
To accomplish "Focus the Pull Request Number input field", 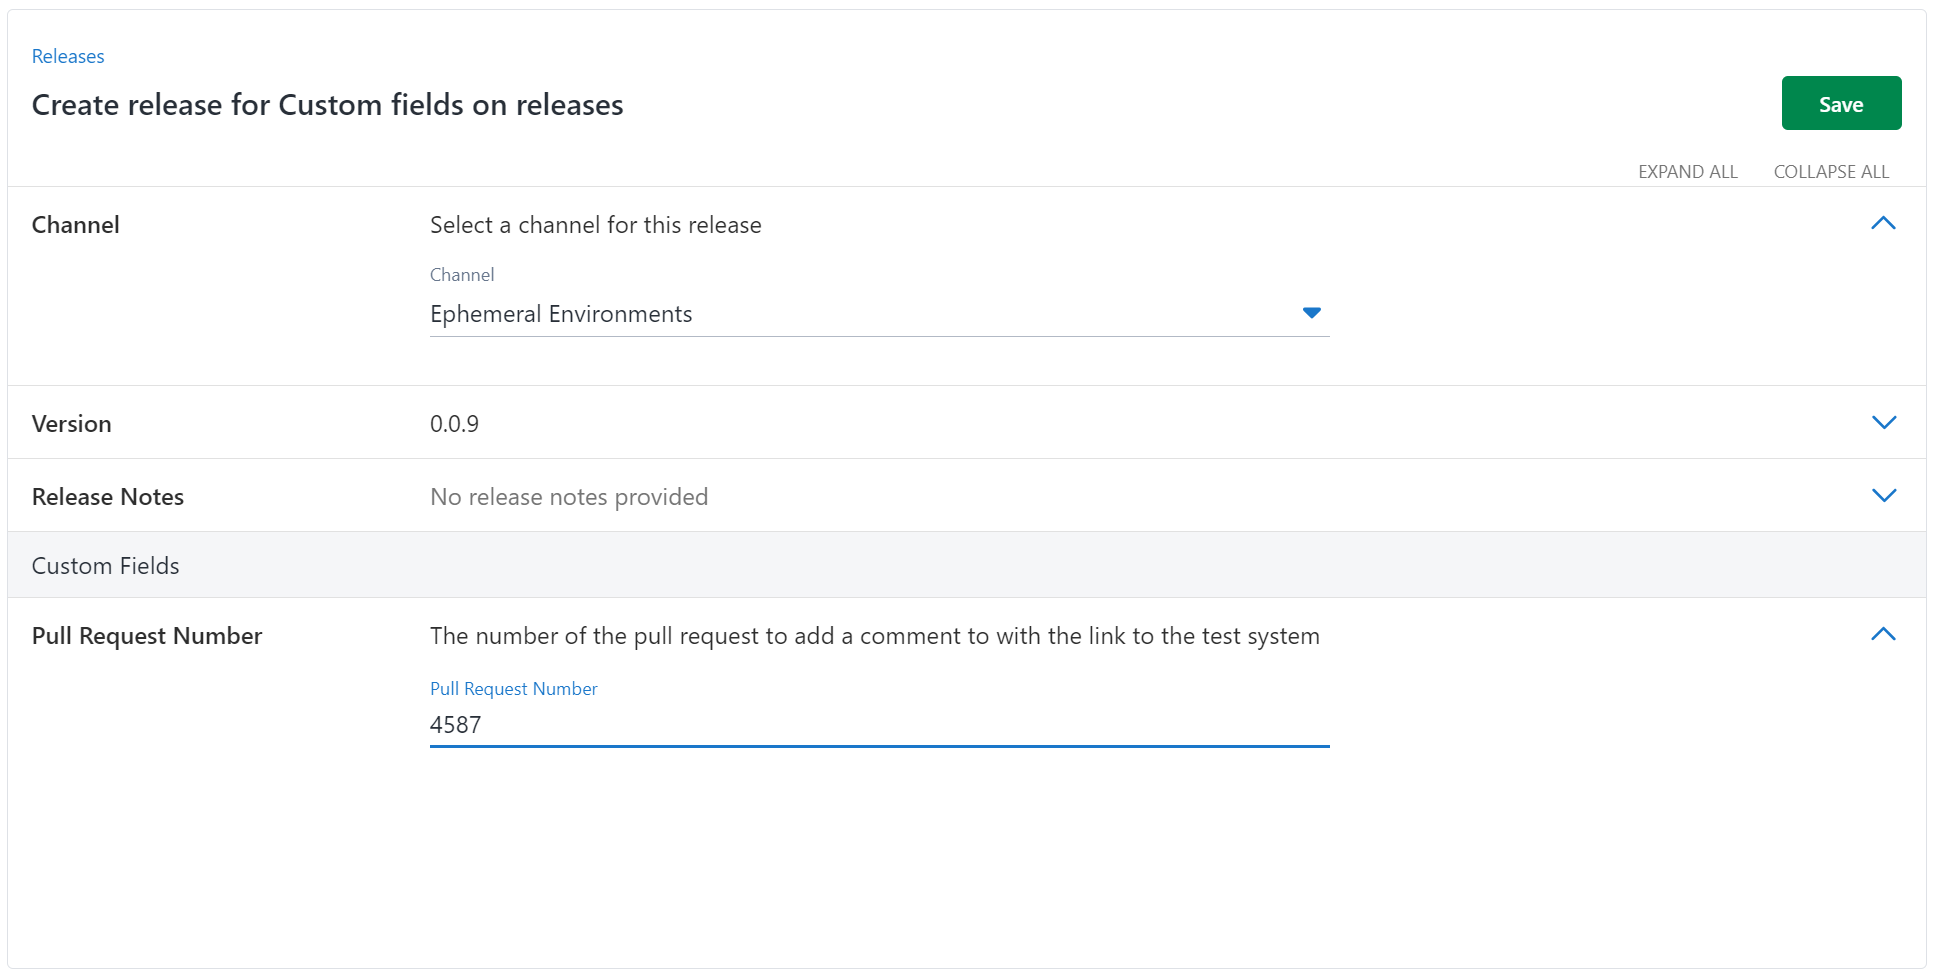I will point(878,725).
